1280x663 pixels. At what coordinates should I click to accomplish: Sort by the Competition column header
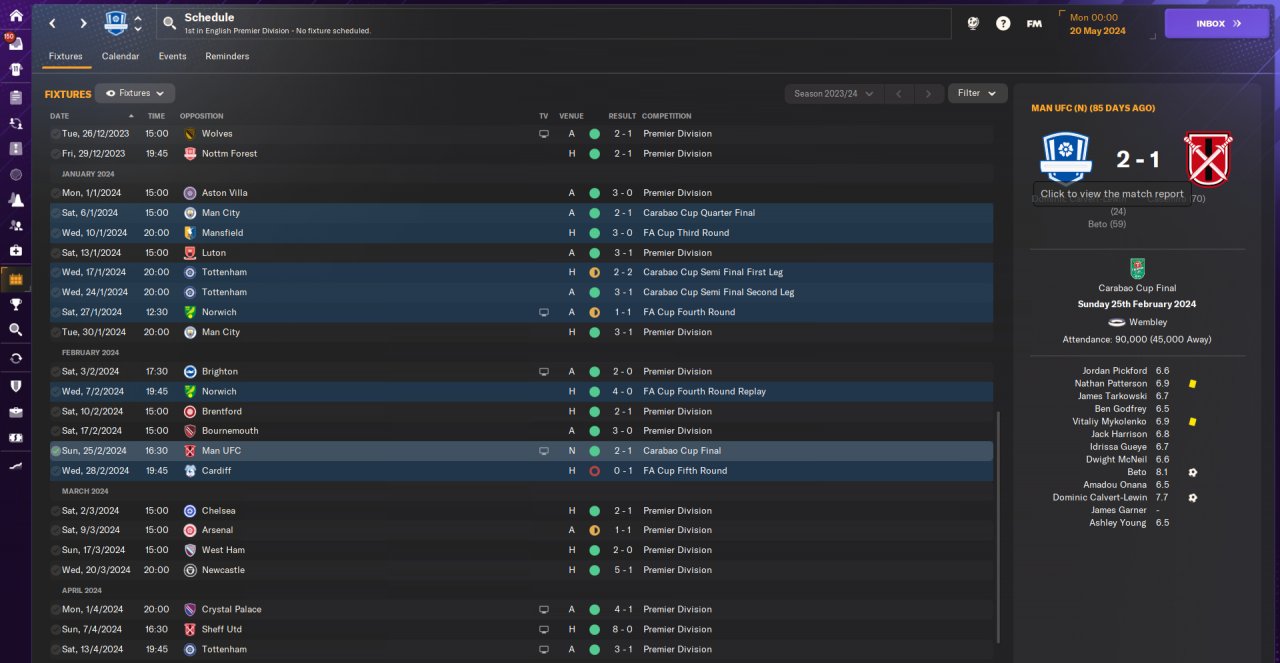tap(666, 116)
